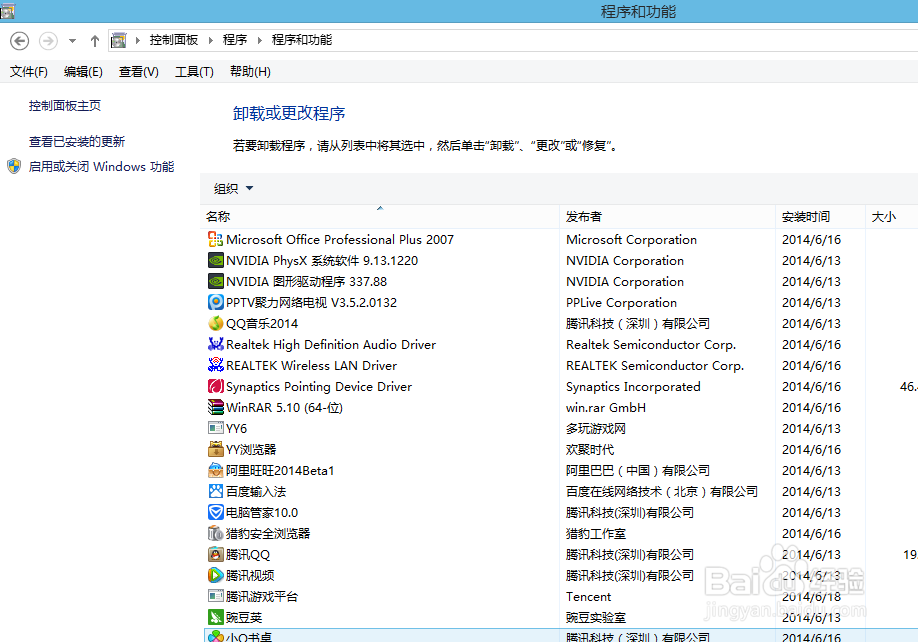918x642 pixels.
Task: Select the NVIDIA PhysX 系统软件 icon
Action: [215, 260]
